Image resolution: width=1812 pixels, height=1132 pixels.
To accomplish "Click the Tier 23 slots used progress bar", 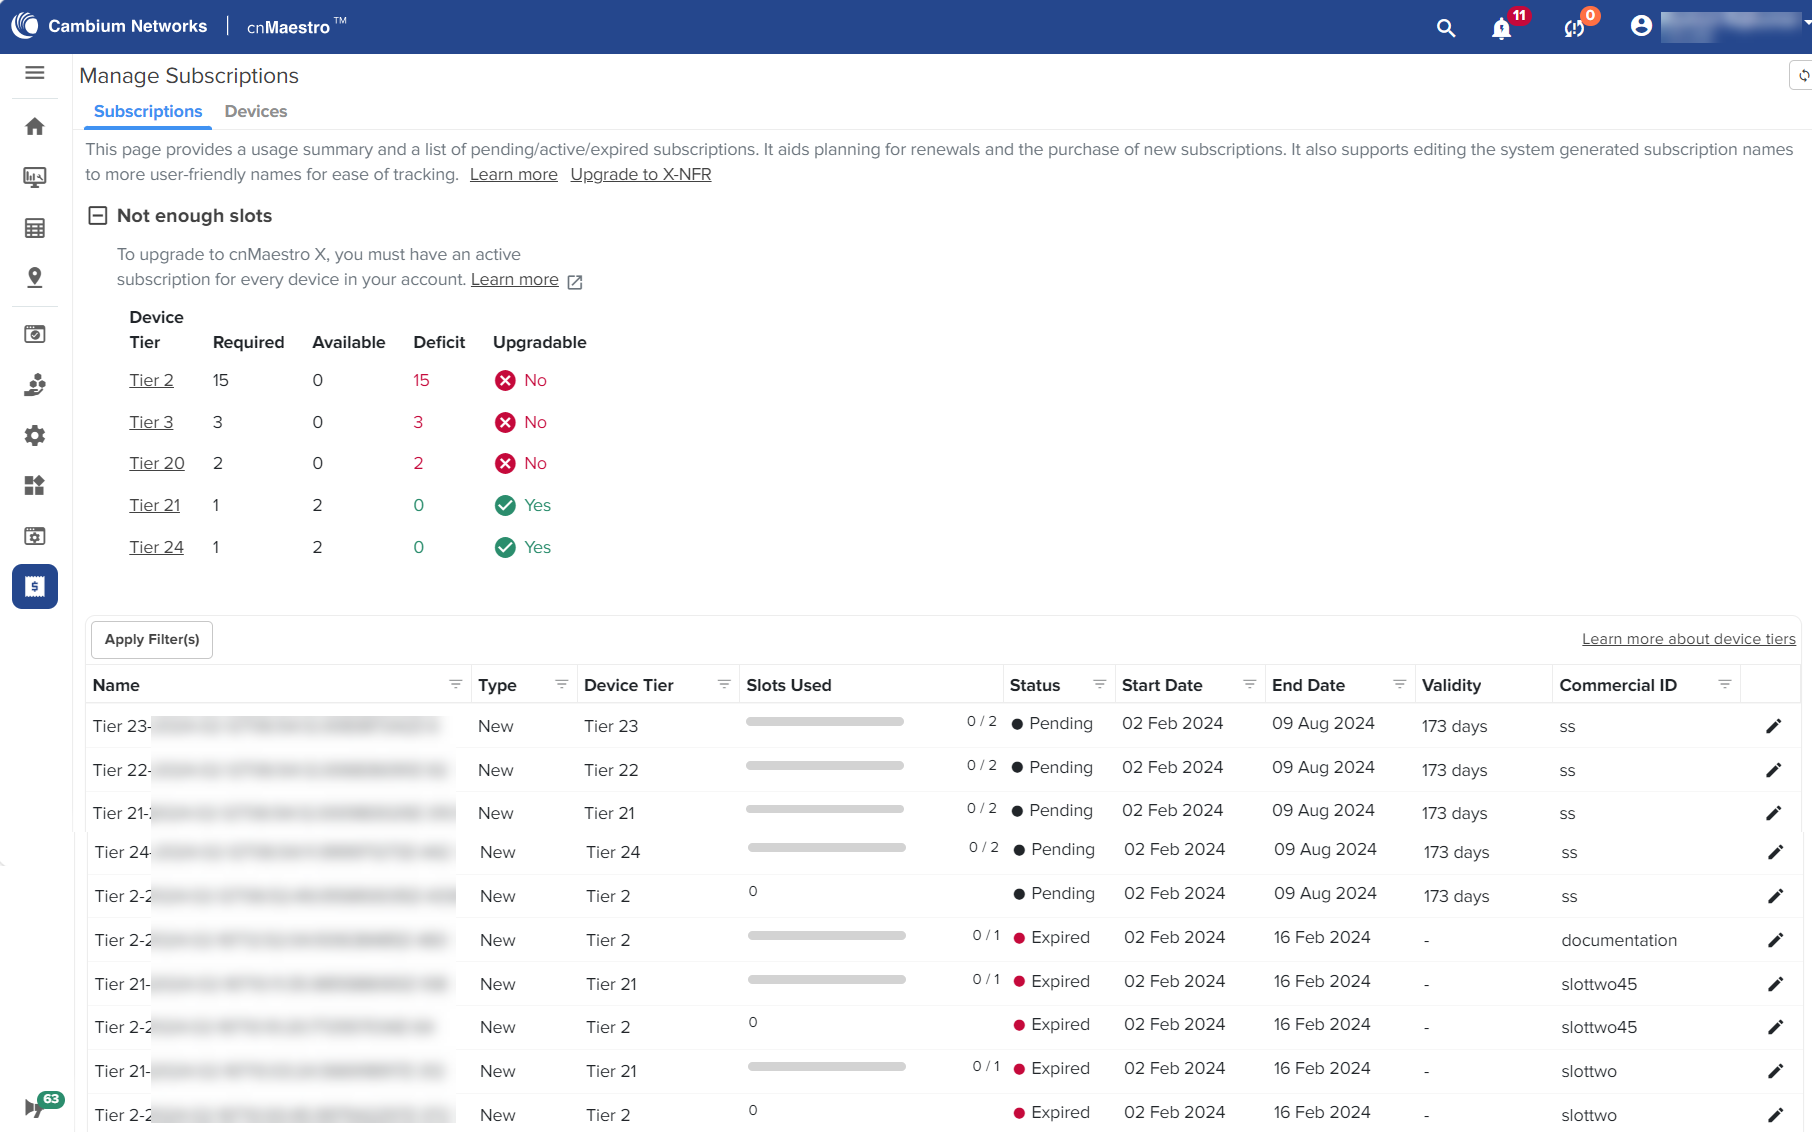I will [x=824, y=722].
